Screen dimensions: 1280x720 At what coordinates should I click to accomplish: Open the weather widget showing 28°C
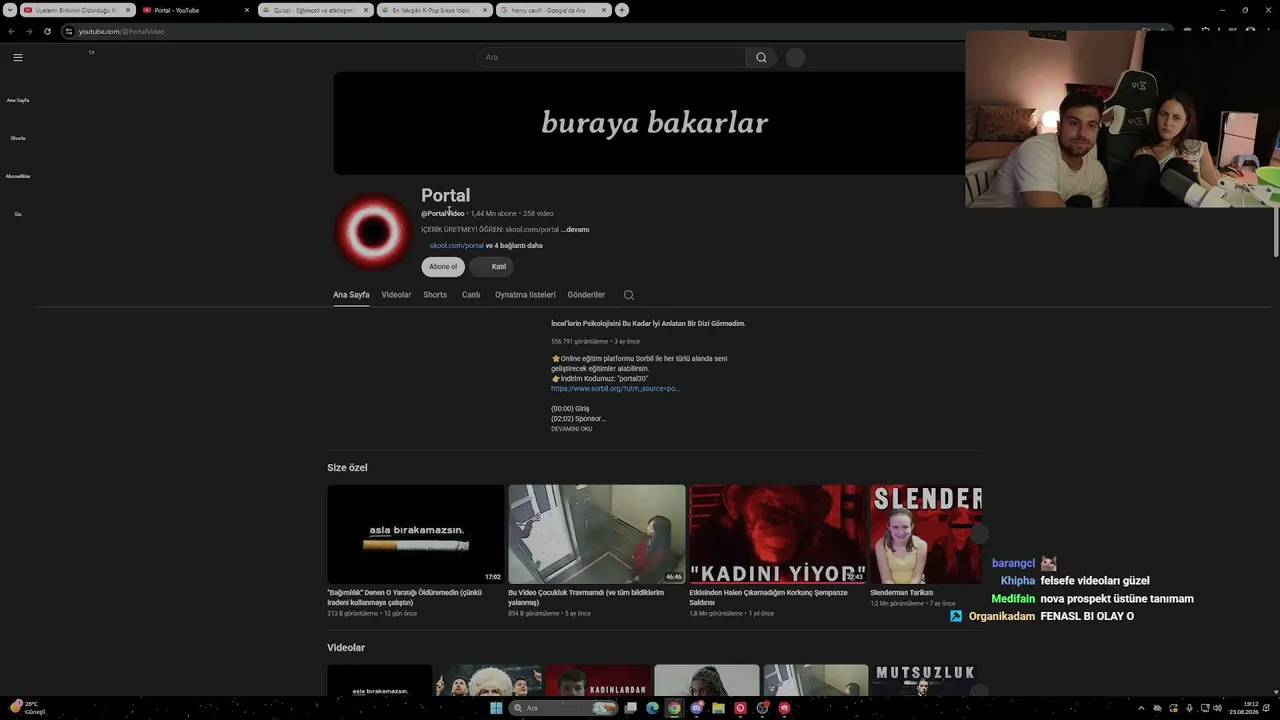(x=28, y=708)
